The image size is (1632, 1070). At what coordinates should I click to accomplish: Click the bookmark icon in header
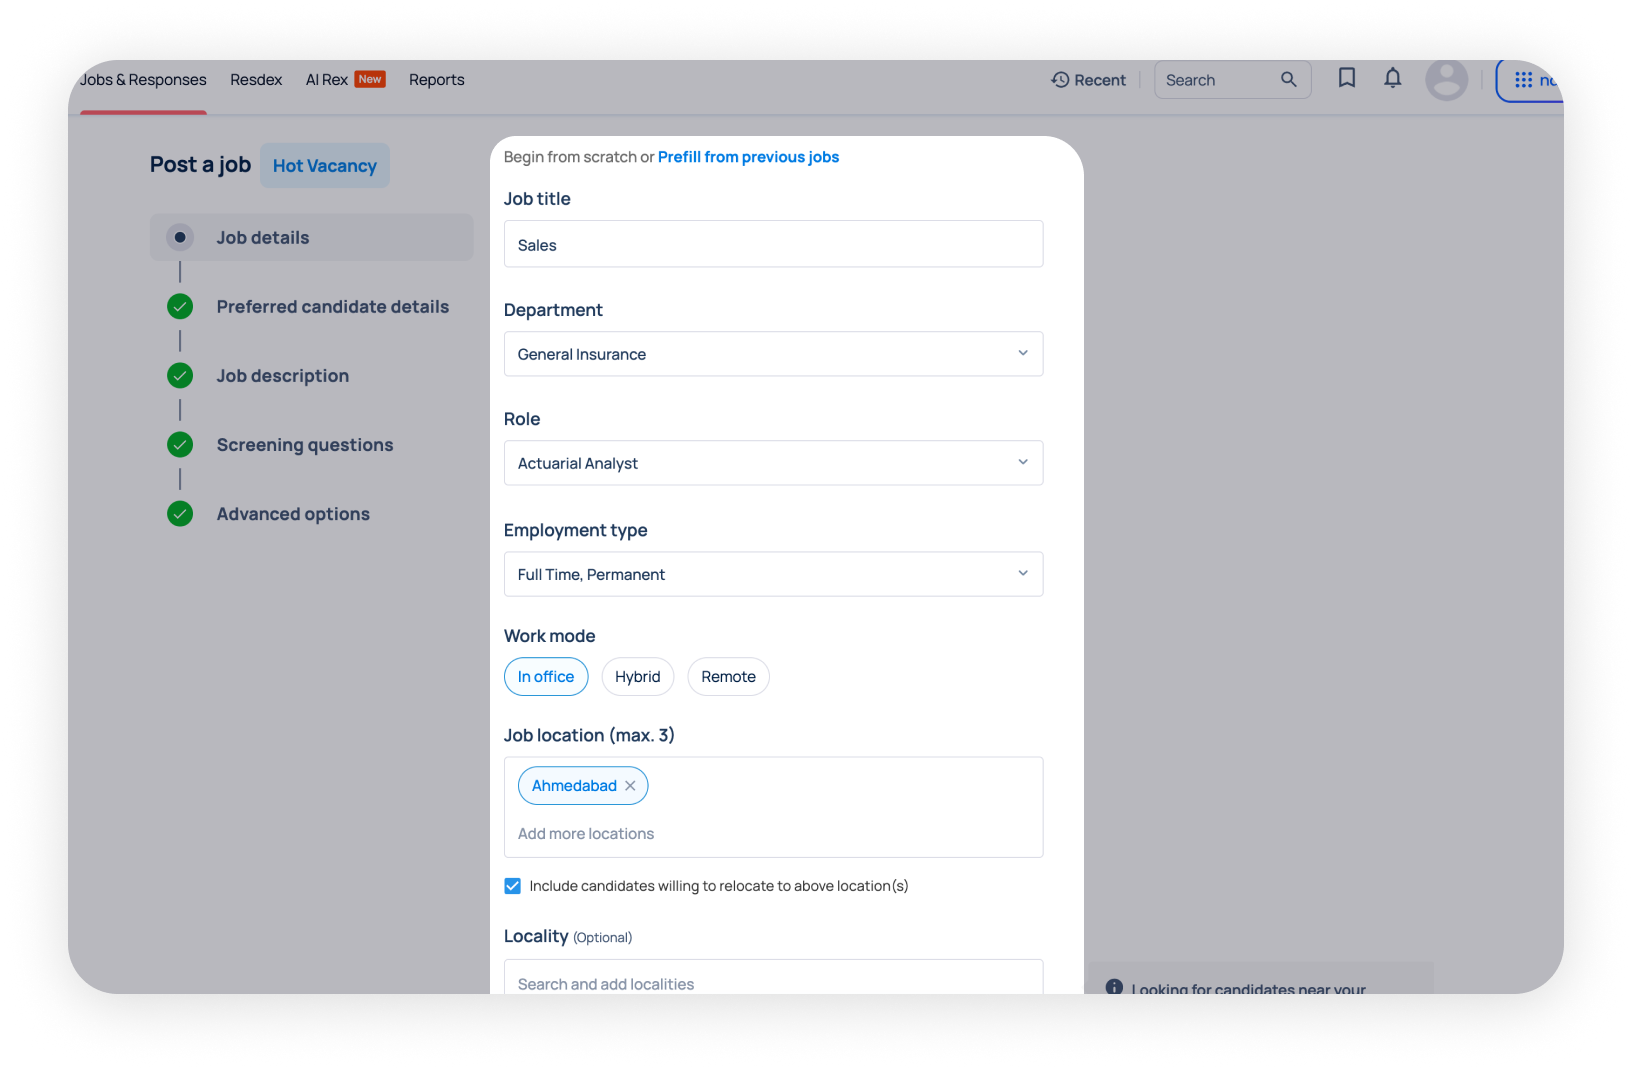click(1346, 78)
